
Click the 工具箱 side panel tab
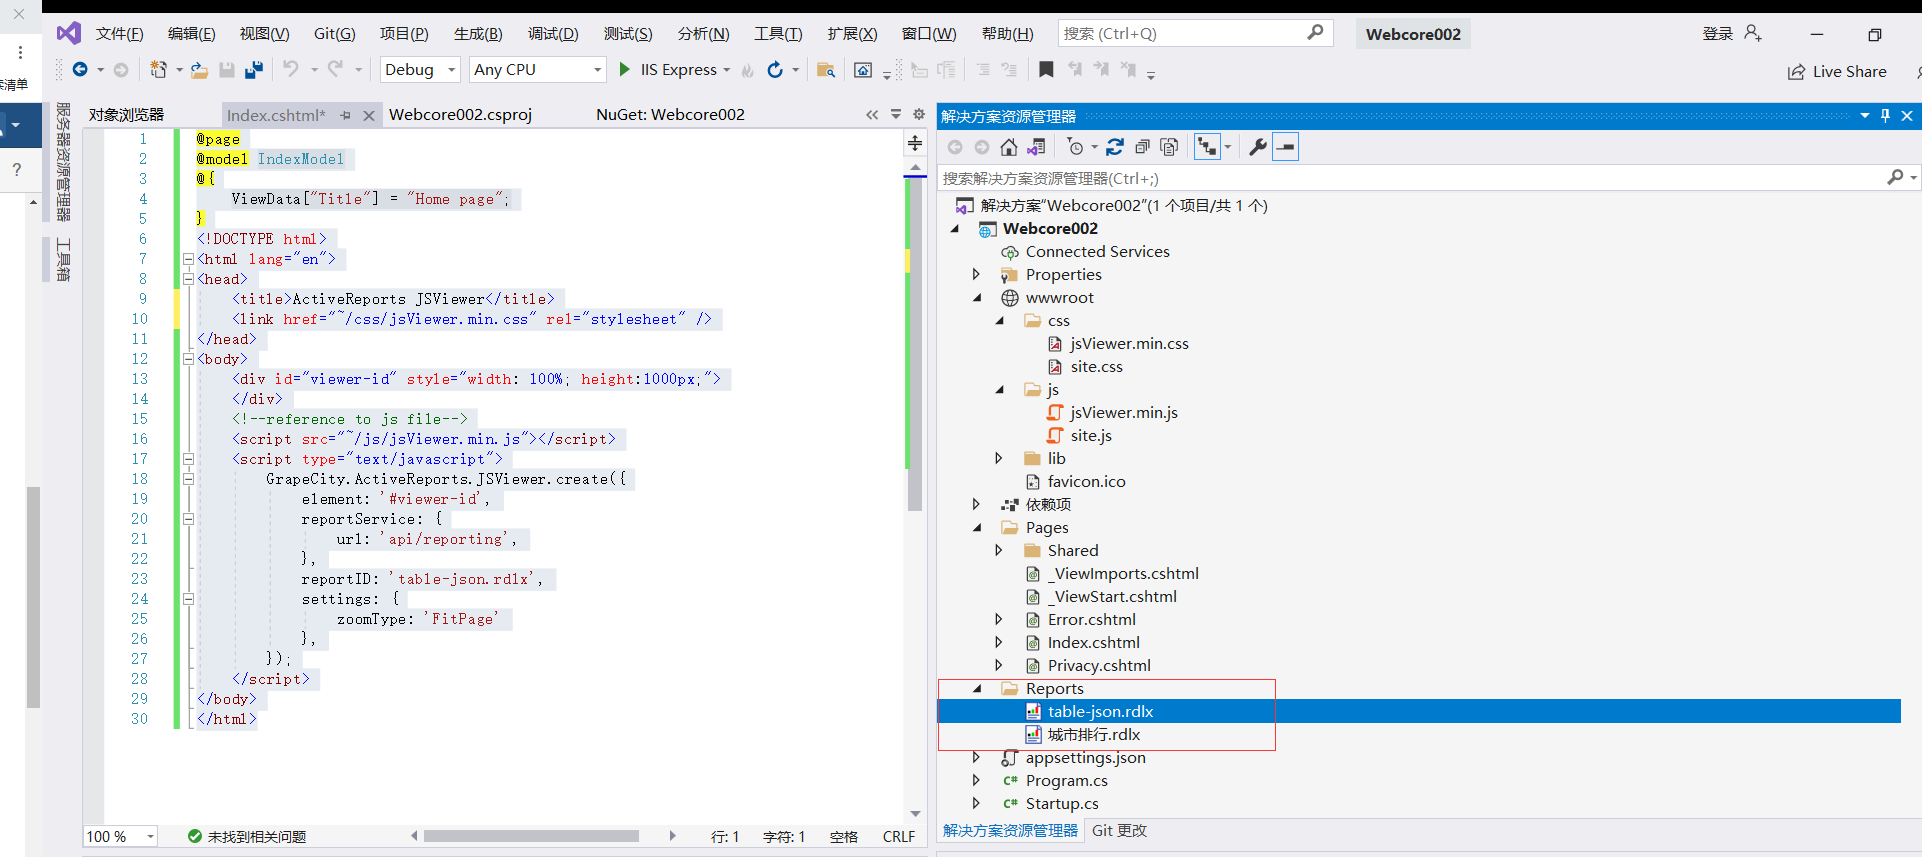tap(63, 259)
